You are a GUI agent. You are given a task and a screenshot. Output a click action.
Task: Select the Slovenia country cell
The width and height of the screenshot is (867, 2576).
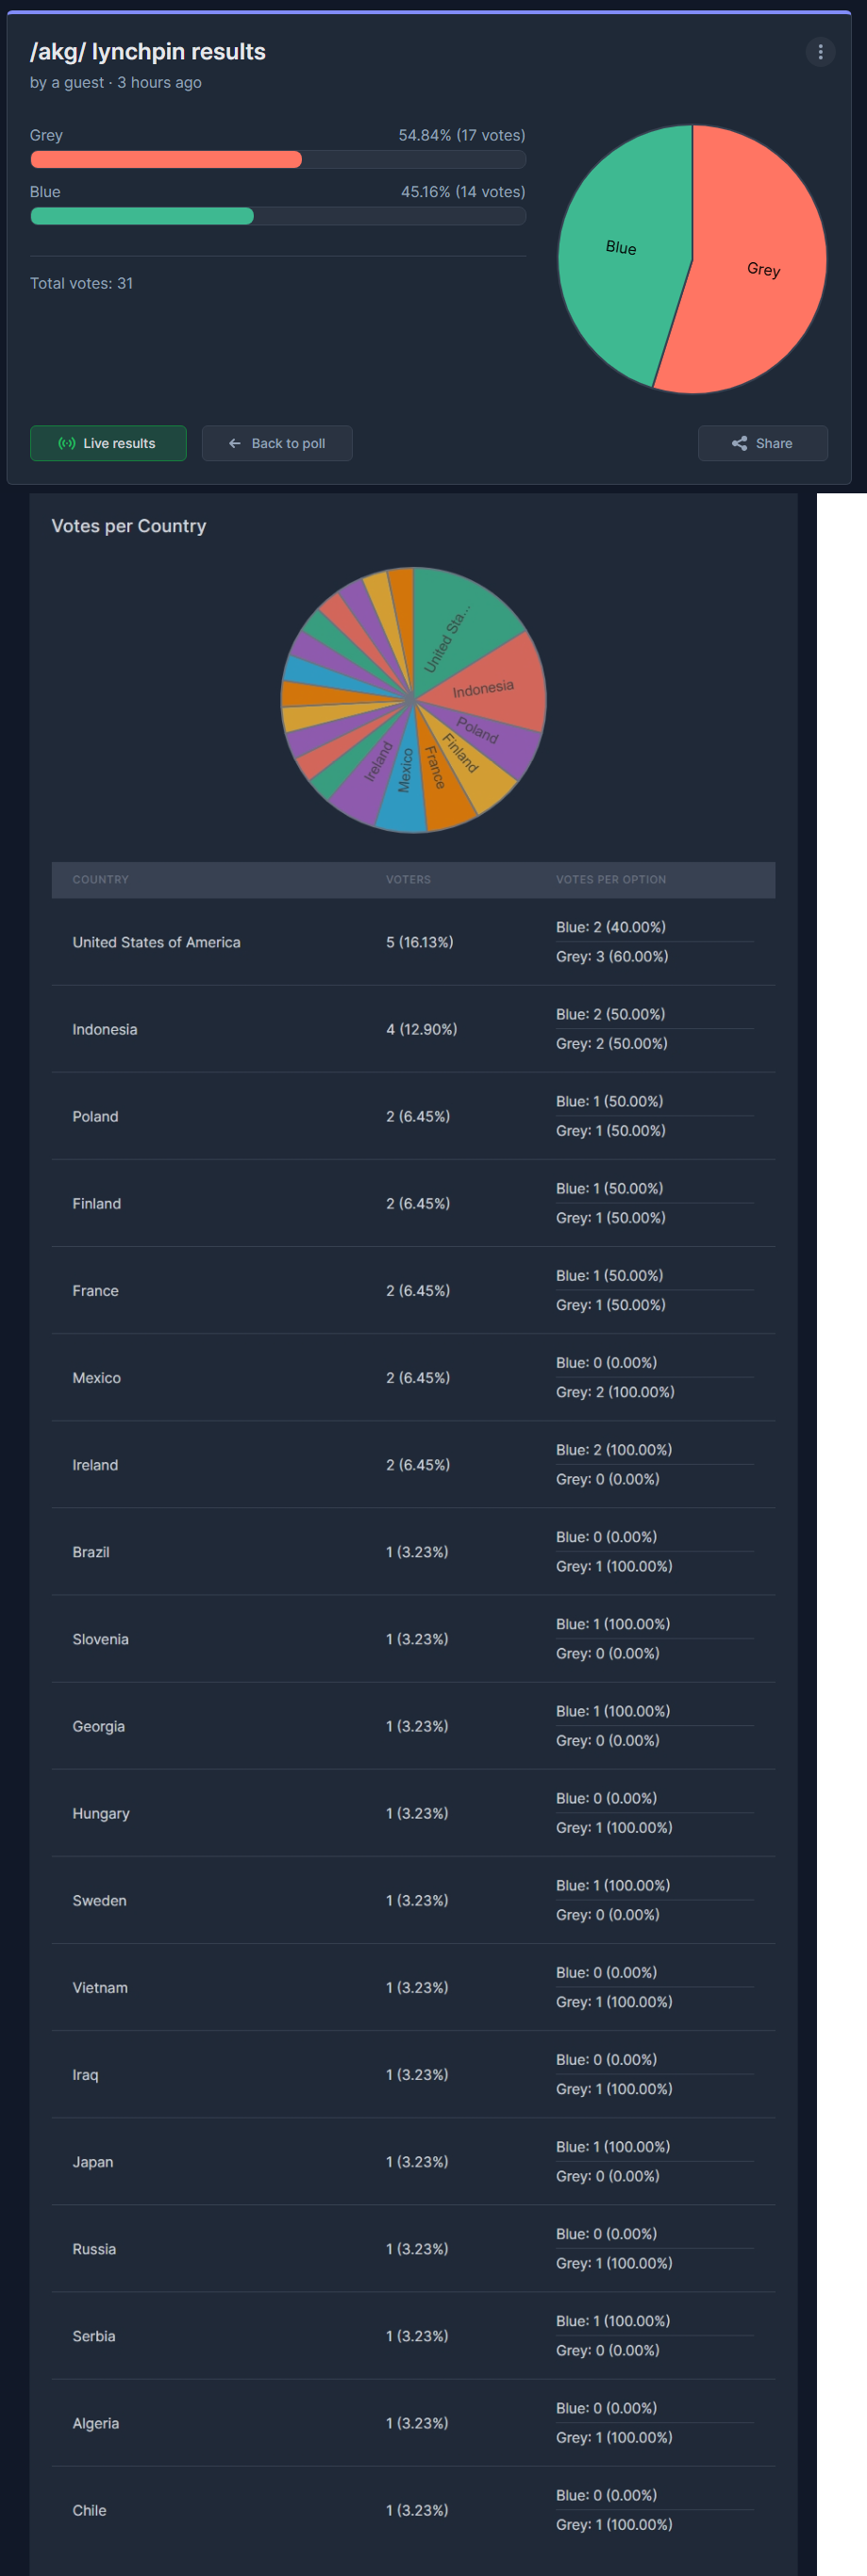(x=100, y=1638)
